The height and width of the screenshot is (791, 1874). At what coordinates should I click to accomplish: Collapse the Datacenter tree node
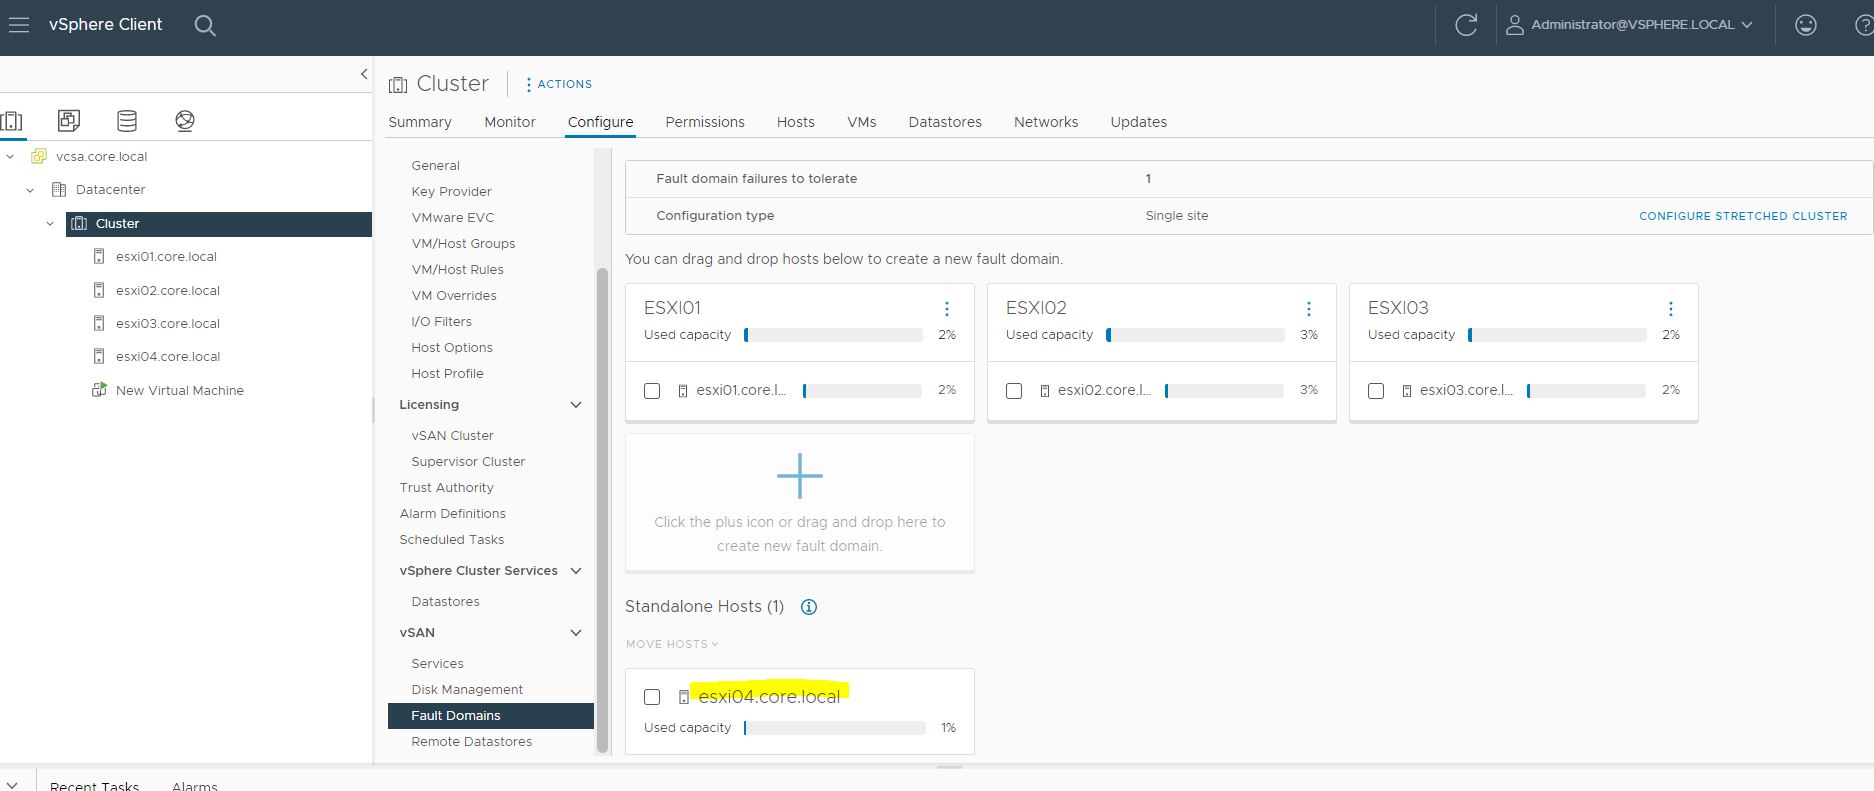pos(30,190)
